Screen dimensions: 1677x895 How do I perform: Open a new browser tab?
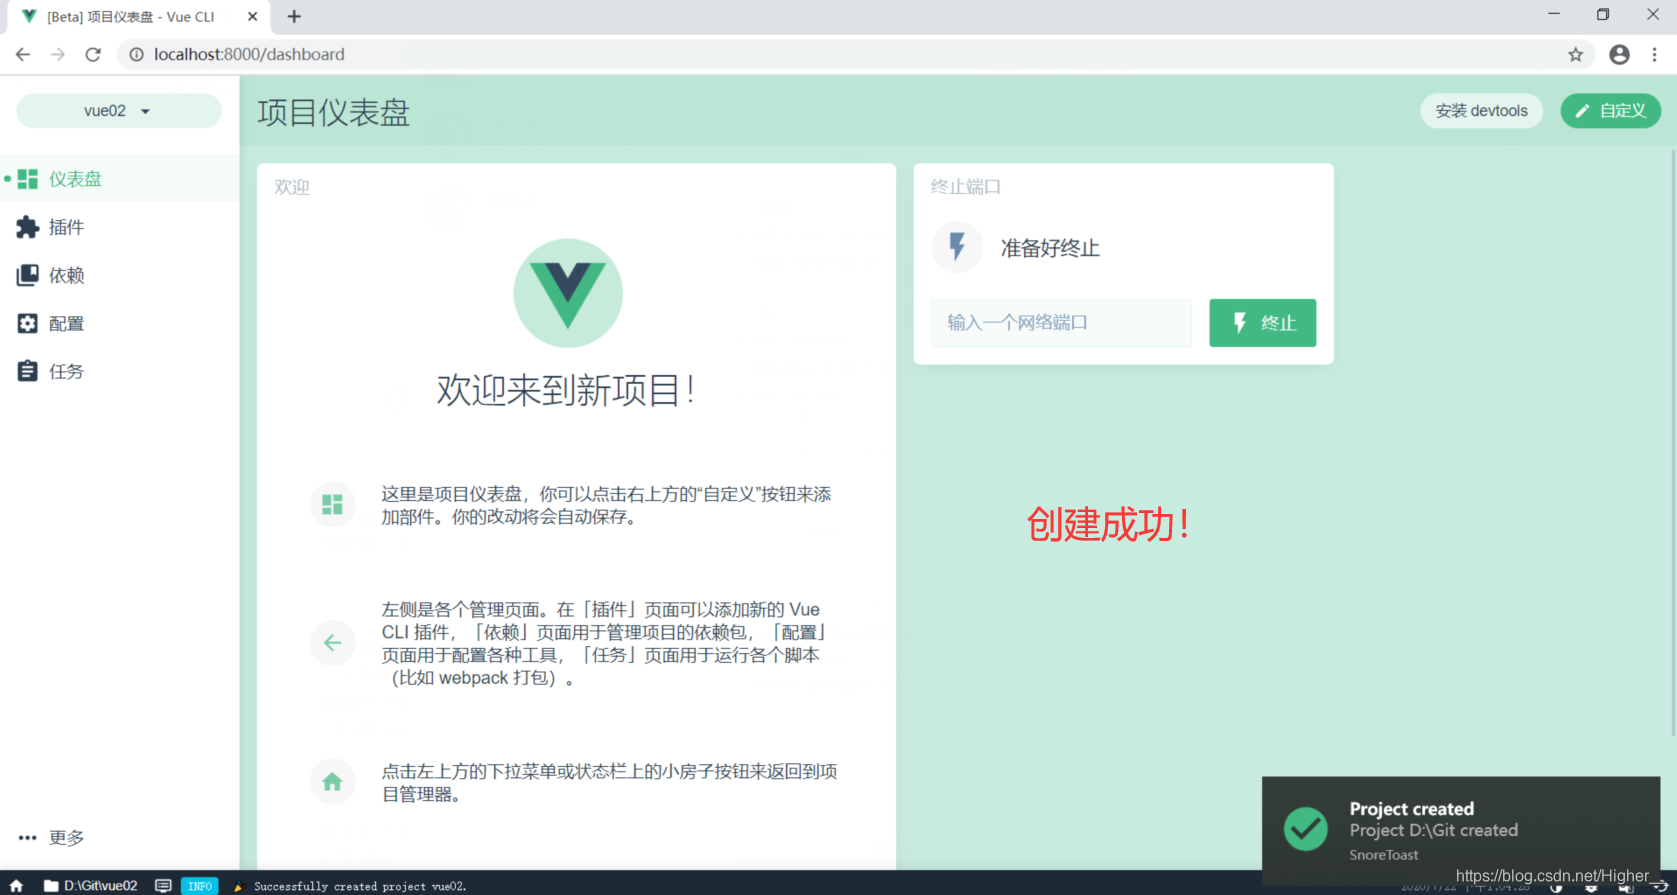pos(294,16)
